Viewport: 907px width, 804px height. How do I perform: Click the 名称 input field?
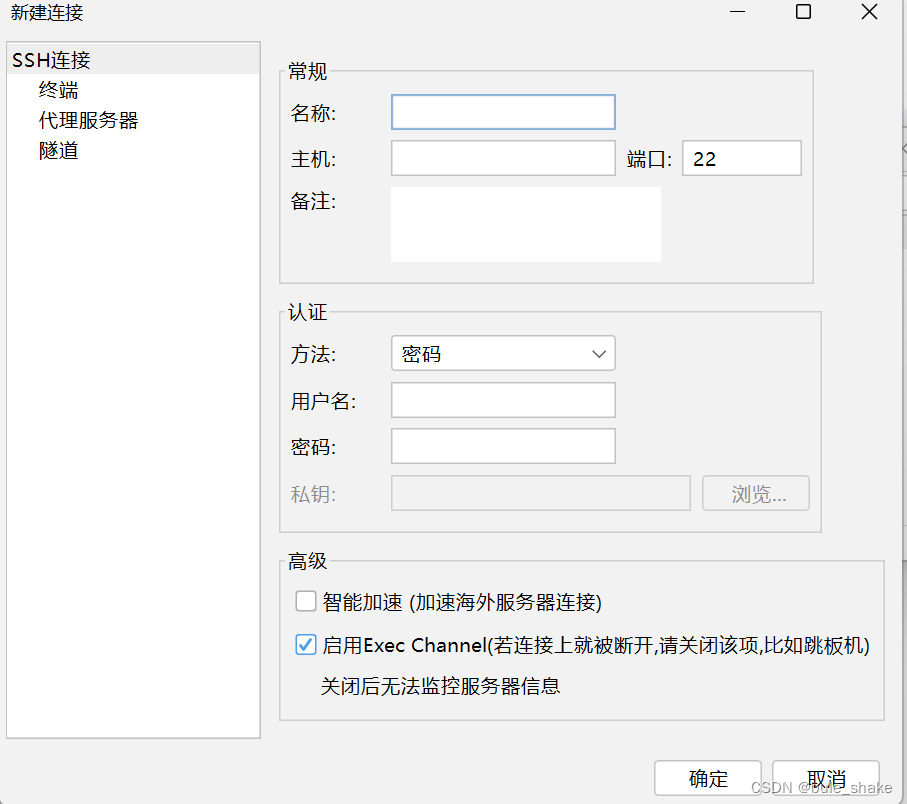[502, 112]
